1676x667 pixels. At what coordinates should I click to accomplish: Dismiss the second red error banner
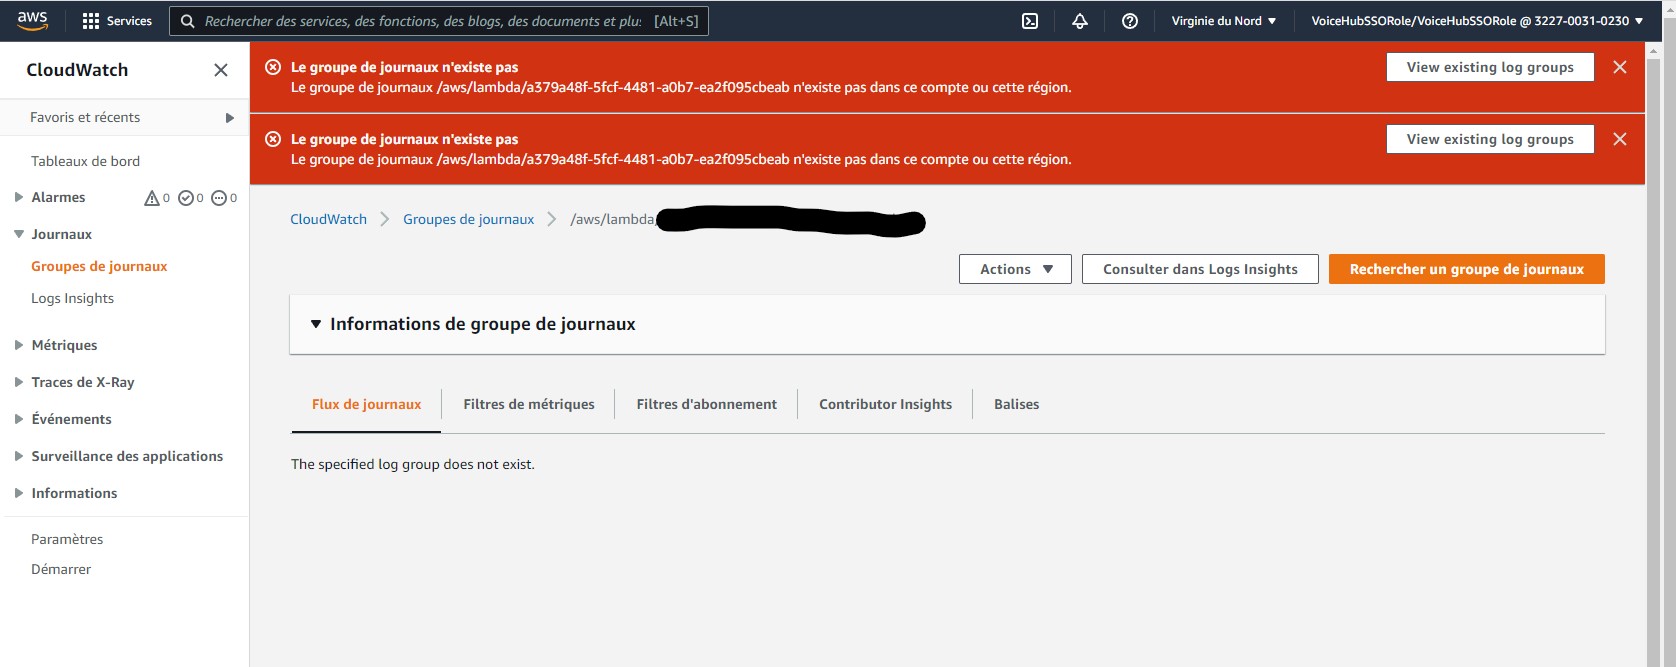(1620, 139)
